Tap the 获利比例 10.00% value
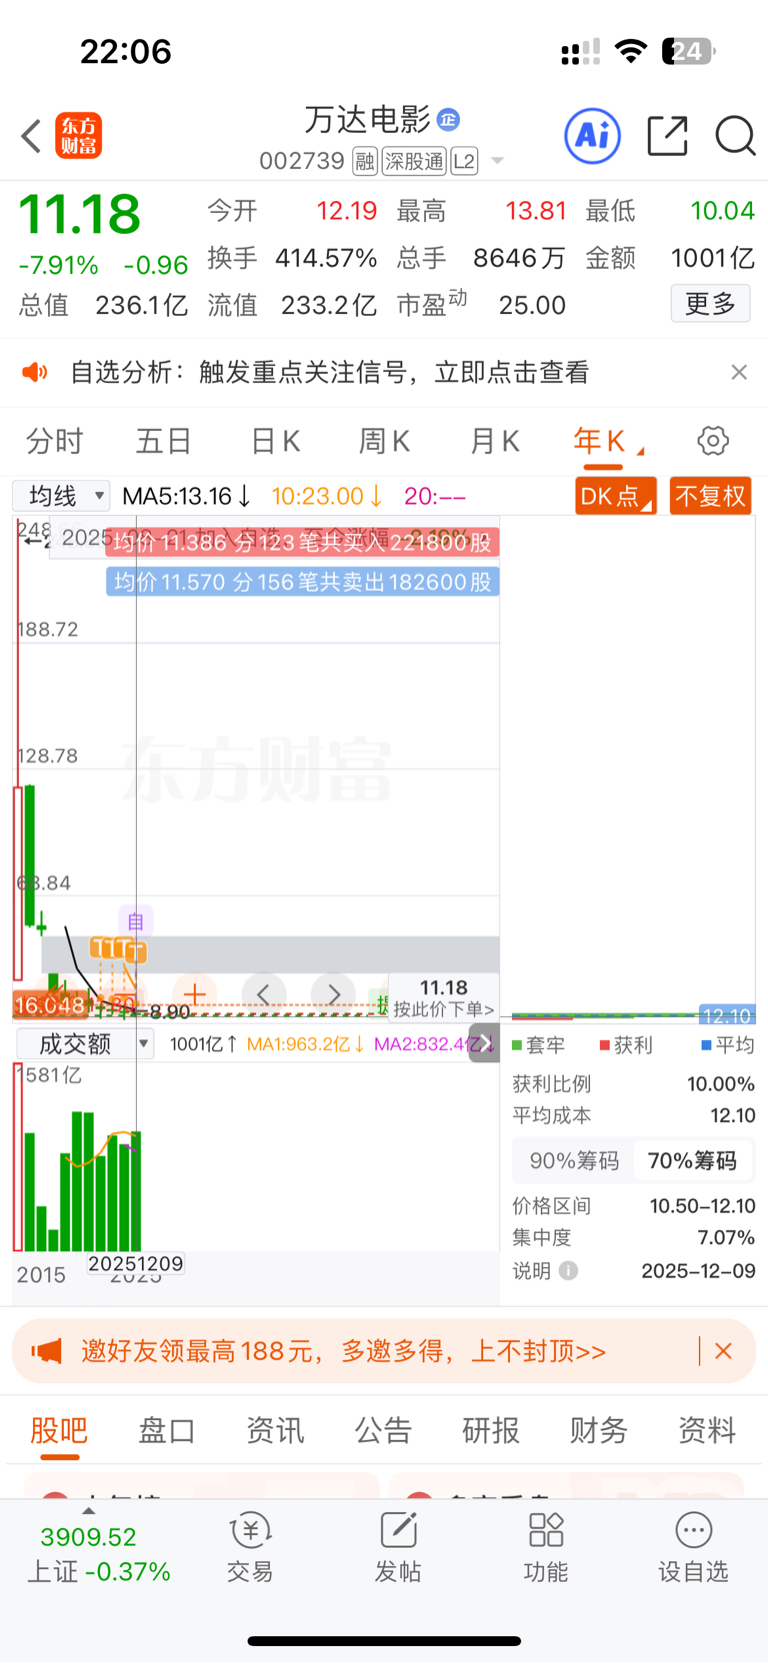Viewport: 768px width, 1663px height. tap(720, 1084)
